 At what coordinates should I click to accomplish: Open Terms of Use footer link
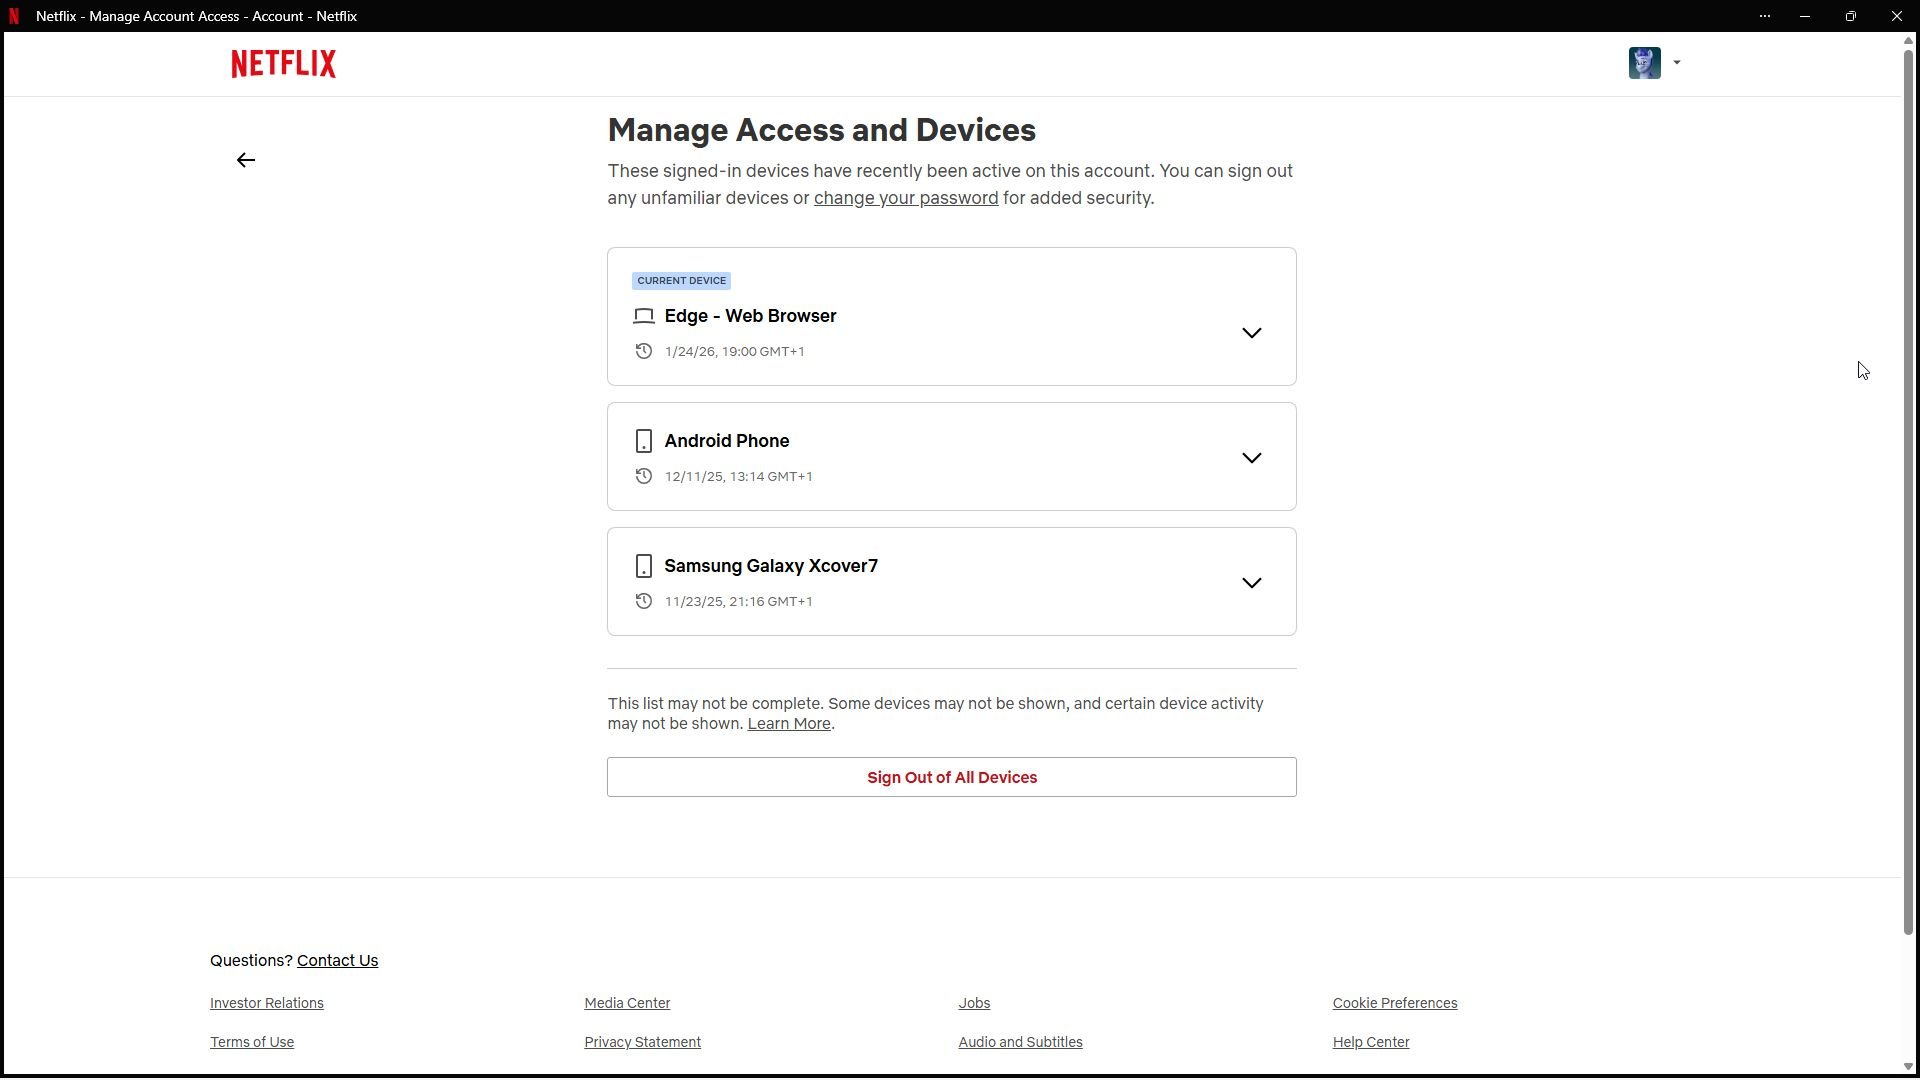coord(252,1042)
